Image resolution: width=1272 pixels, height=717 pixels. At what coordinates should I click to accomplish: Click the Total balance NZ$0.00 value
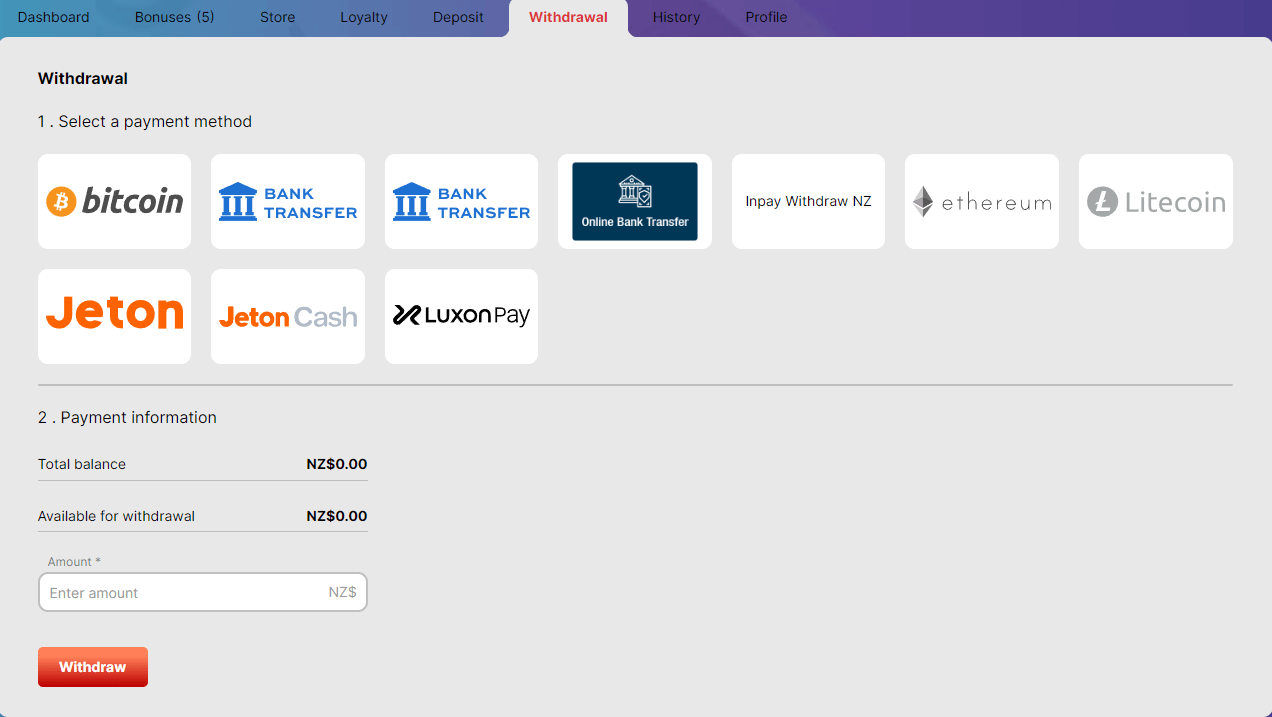[x=337, y=464]
